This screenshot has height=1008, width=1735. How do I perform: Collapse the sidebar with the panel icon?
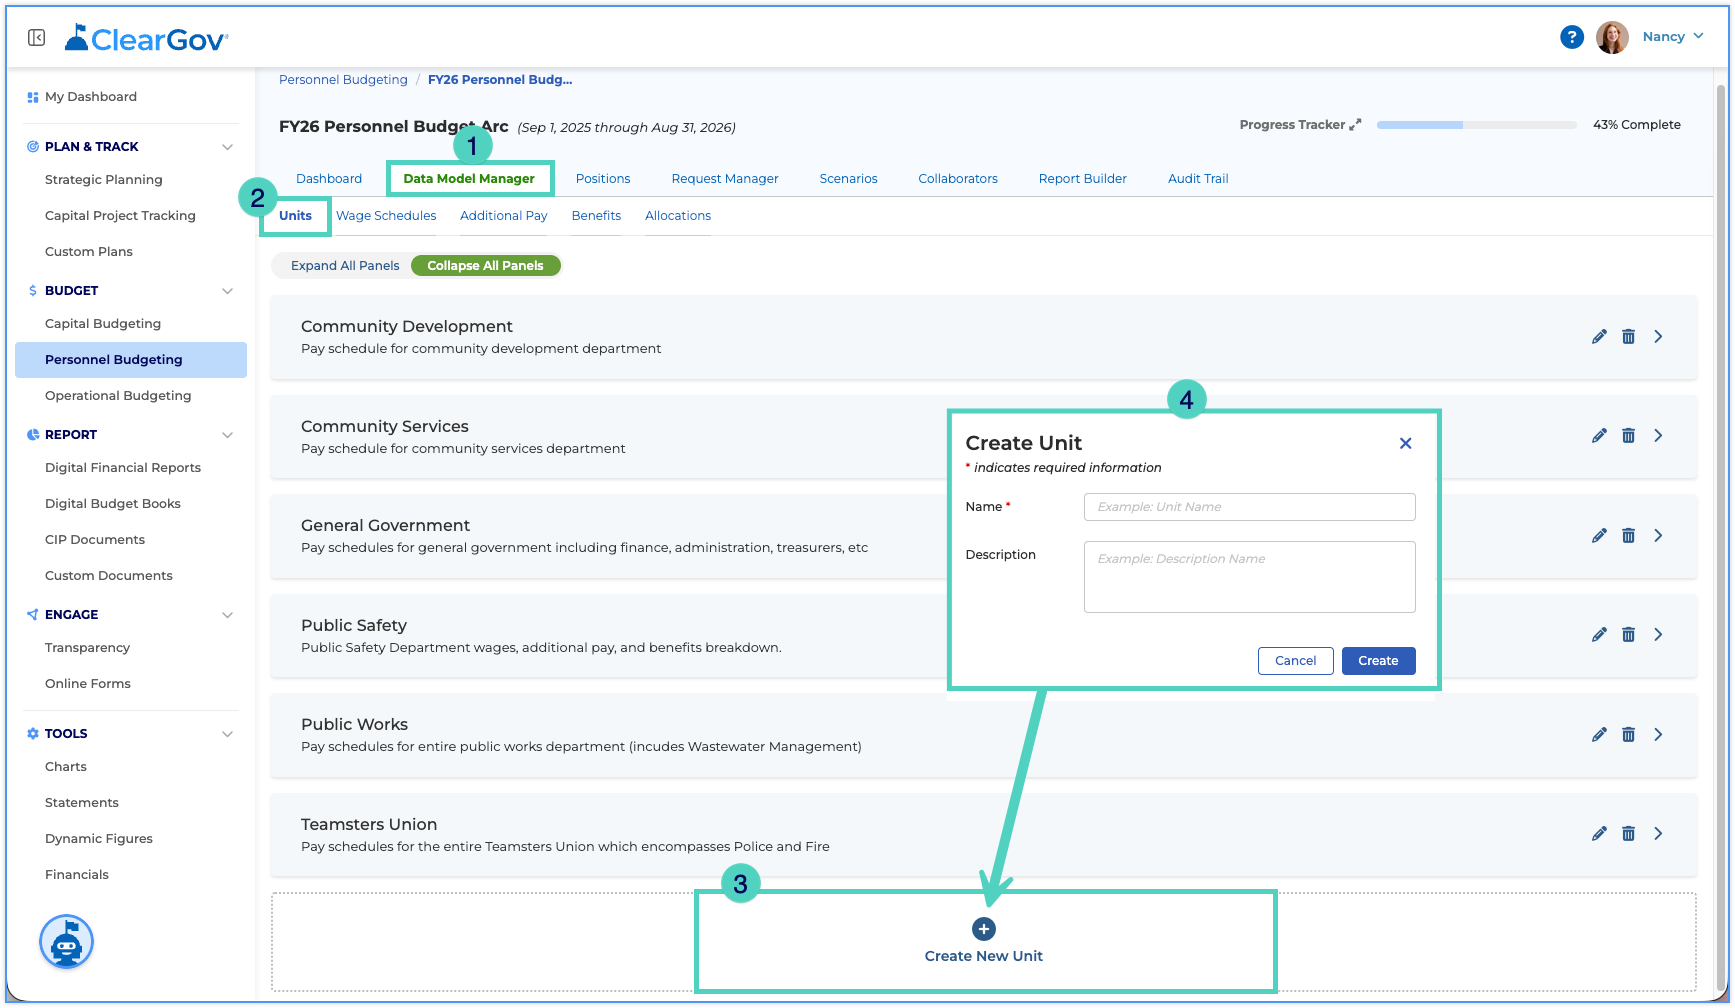click(x=37, y=37)
